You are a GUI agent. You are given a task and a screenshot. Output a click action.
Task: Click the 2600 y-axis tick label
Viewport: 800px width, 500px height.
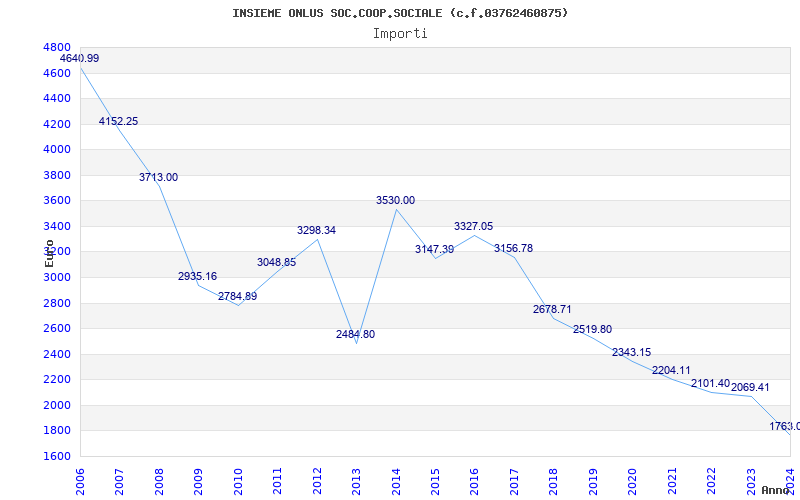57,329
